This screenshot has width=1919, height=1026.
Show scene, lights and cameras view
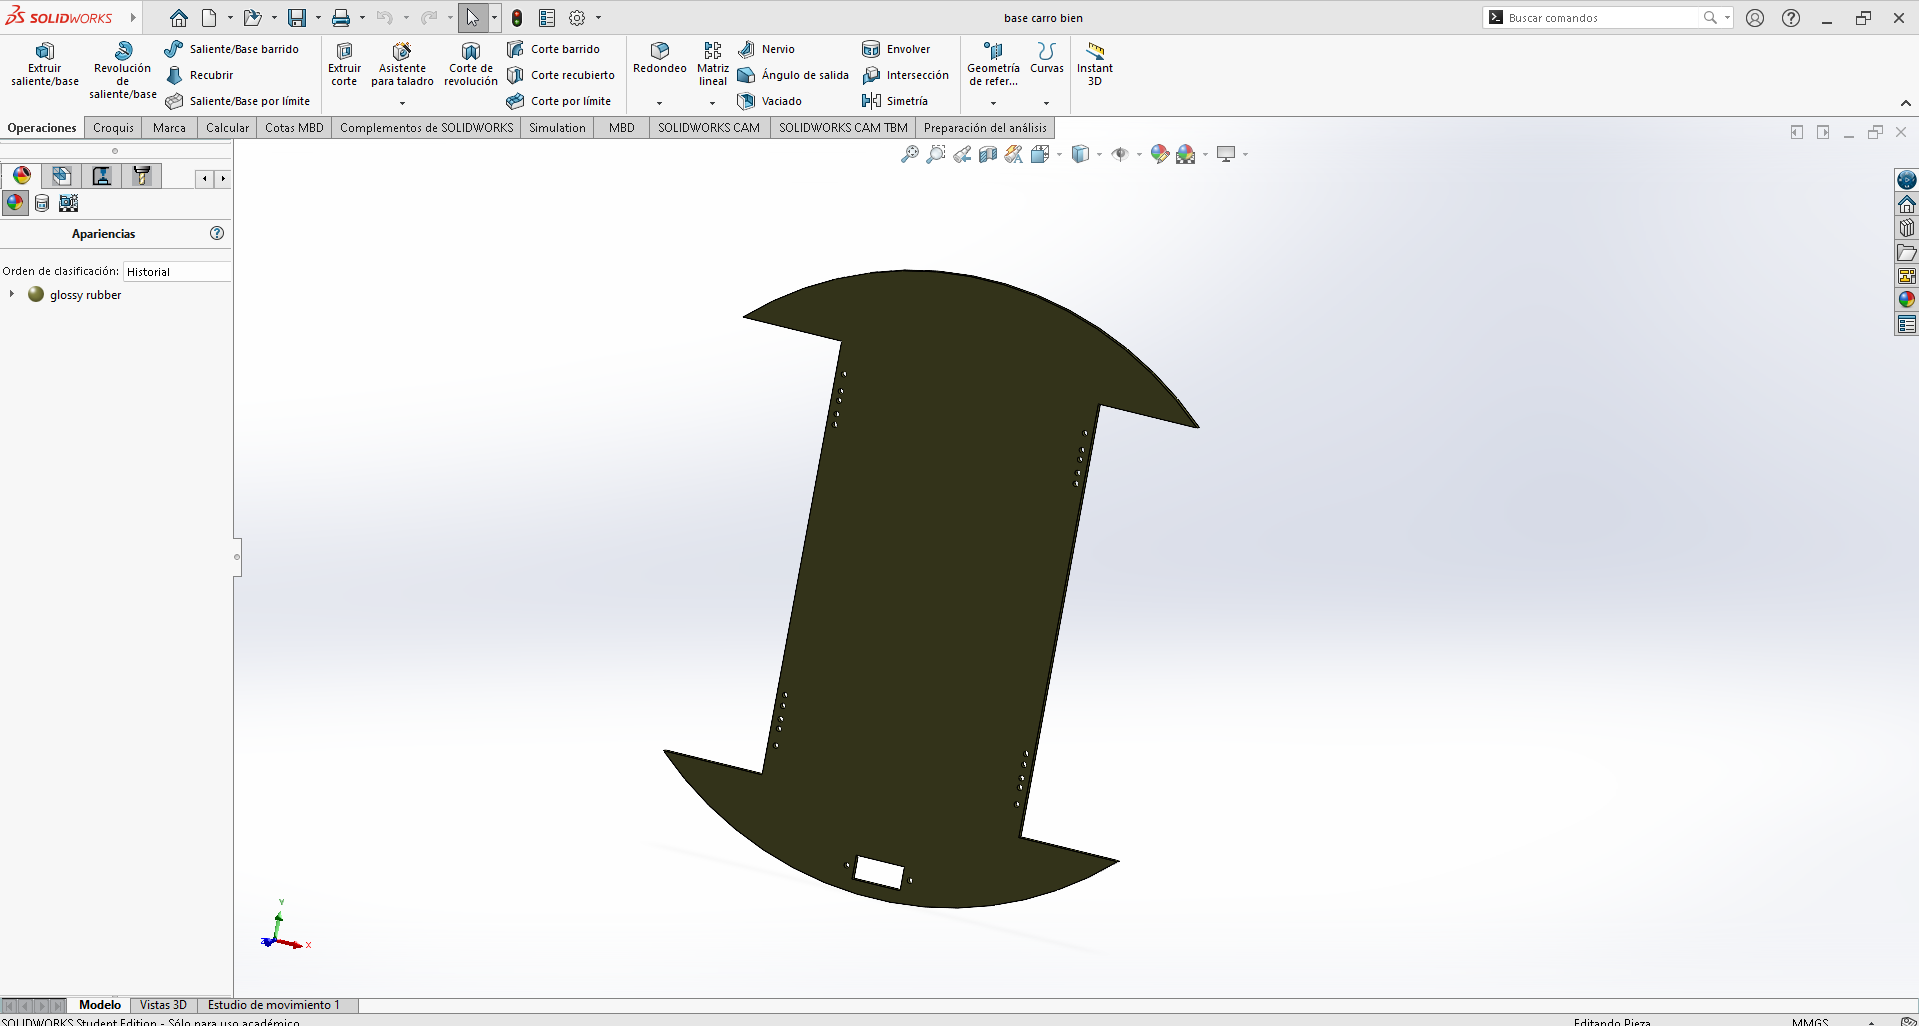68,203
